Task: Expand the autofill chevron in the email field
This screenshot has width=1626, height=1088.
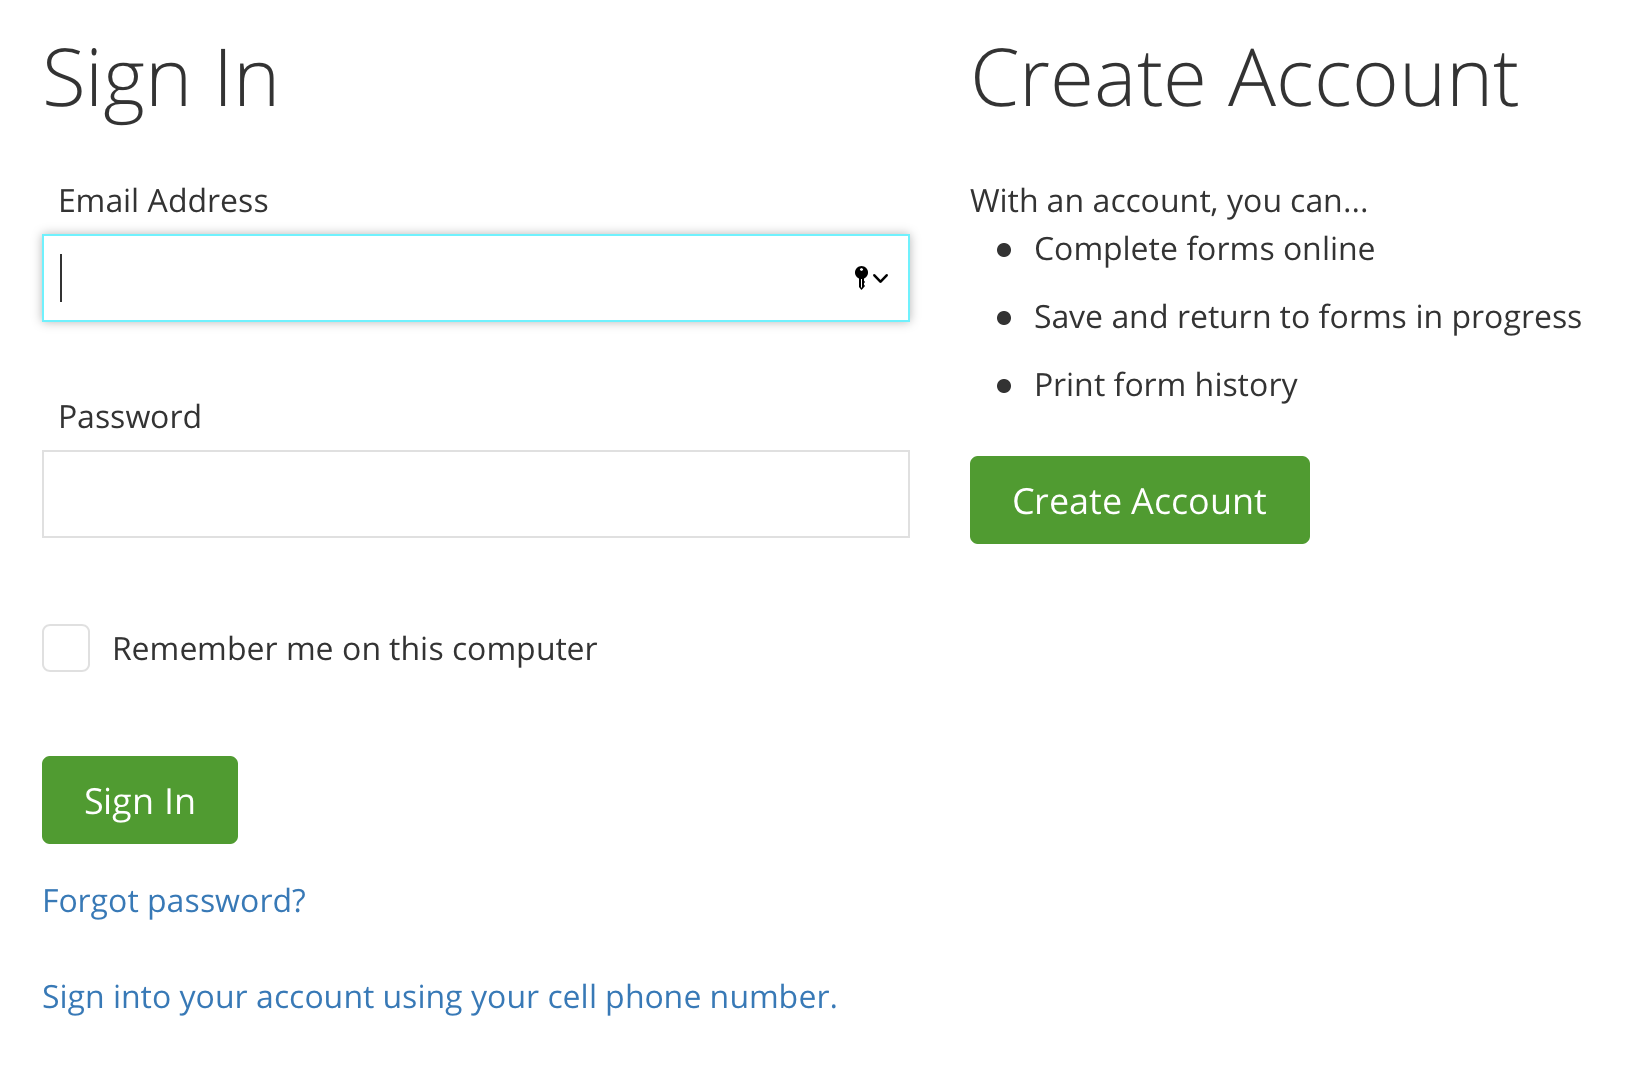Action: 881,279
